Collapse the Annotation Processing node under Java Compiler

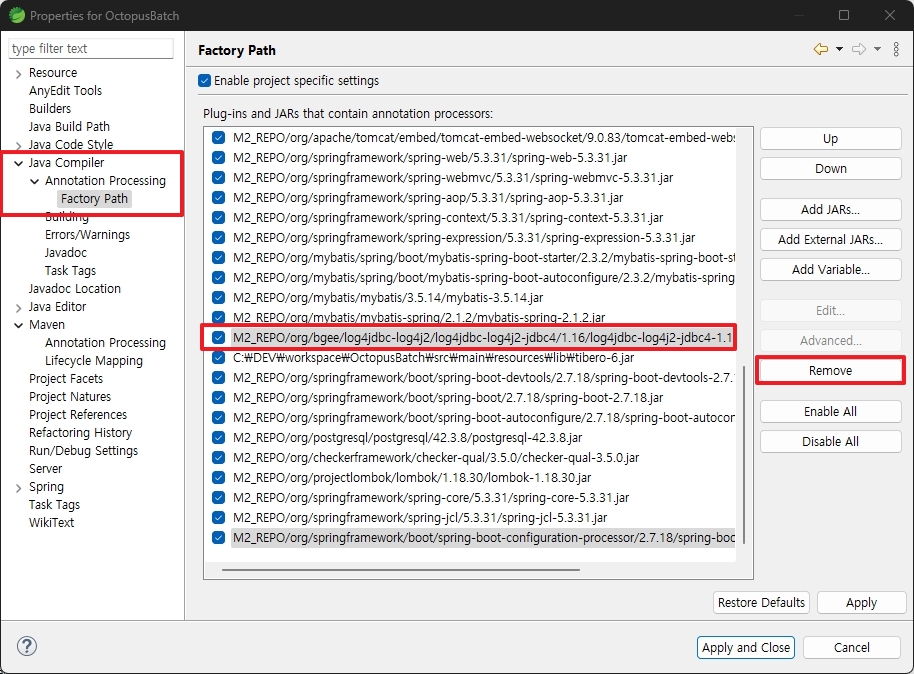(35, 181)
